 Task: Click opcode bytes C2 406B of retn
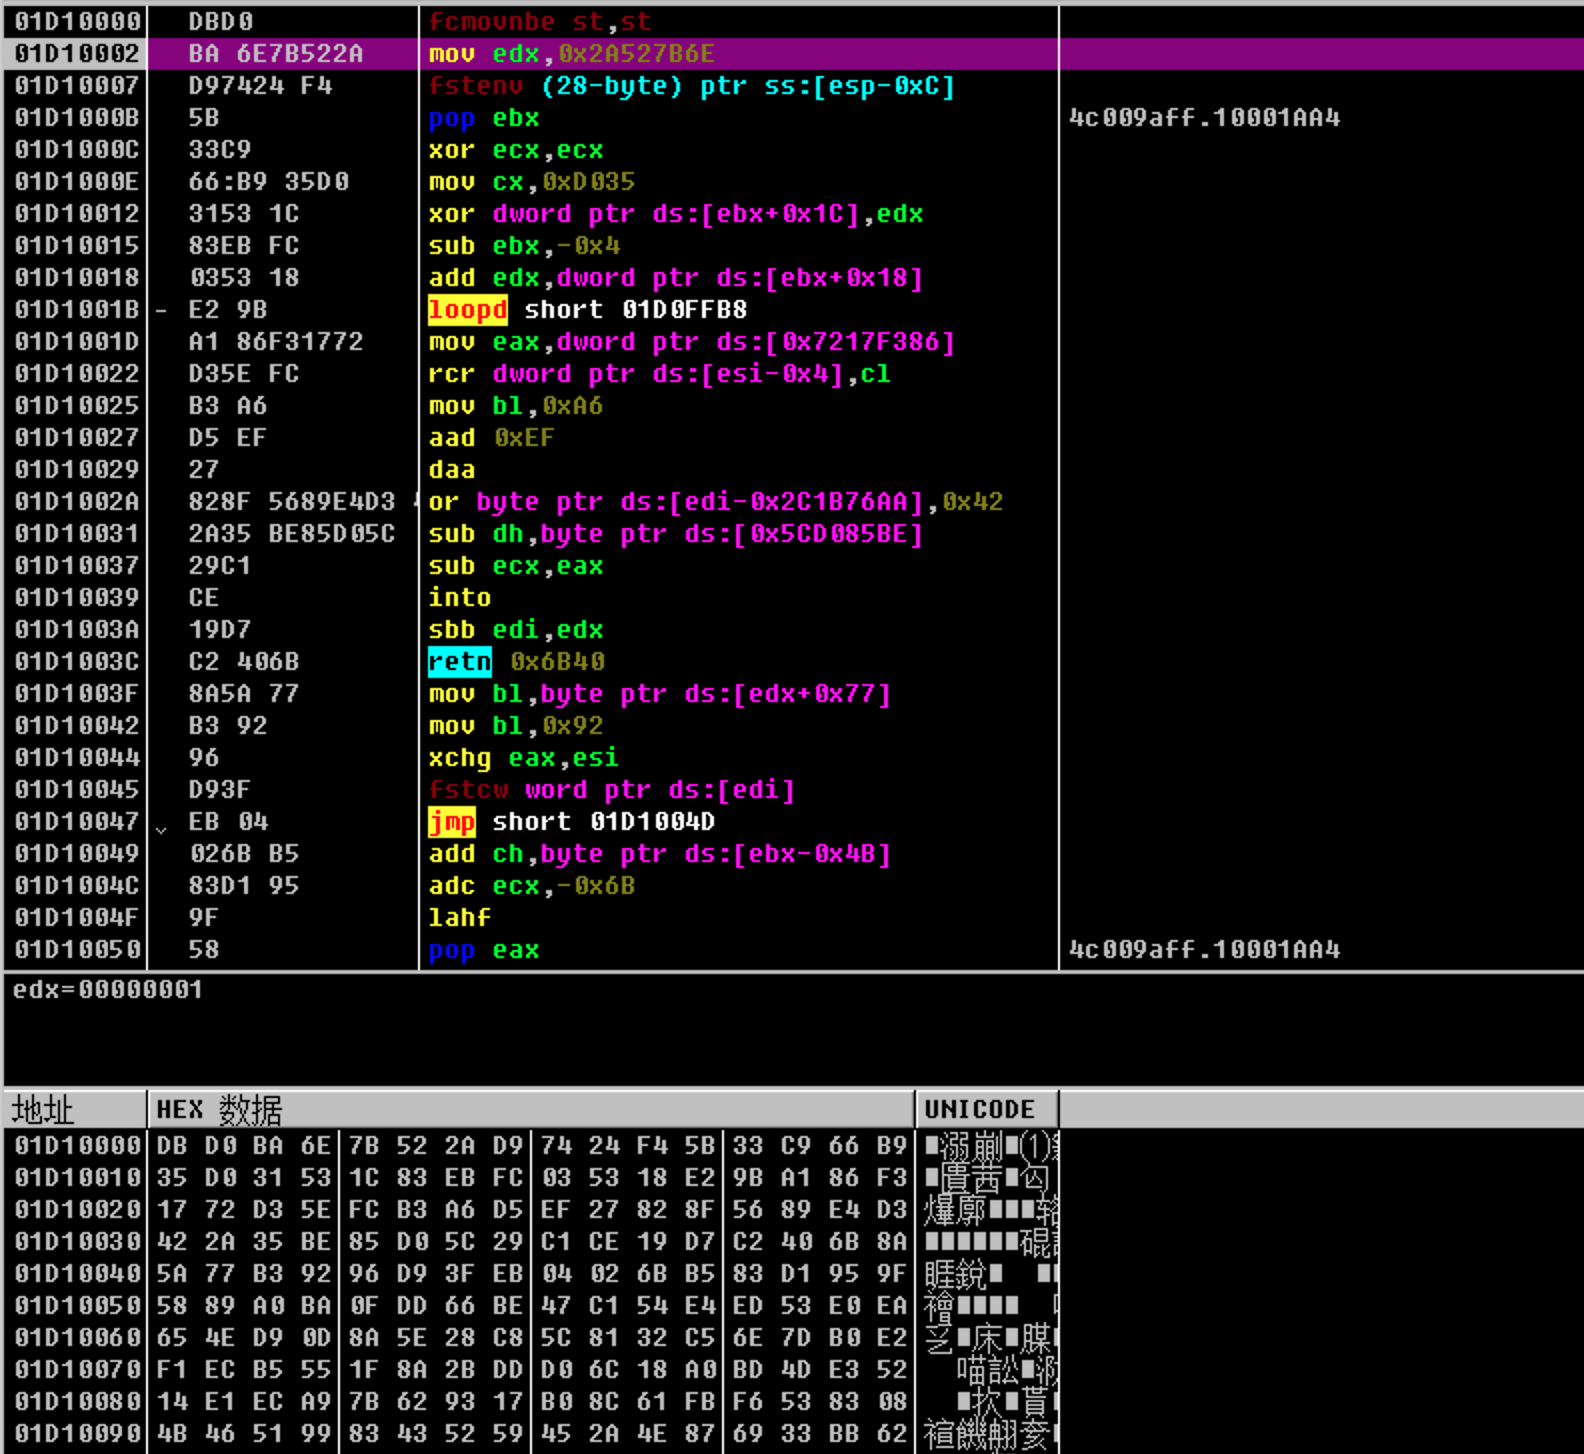244,662
